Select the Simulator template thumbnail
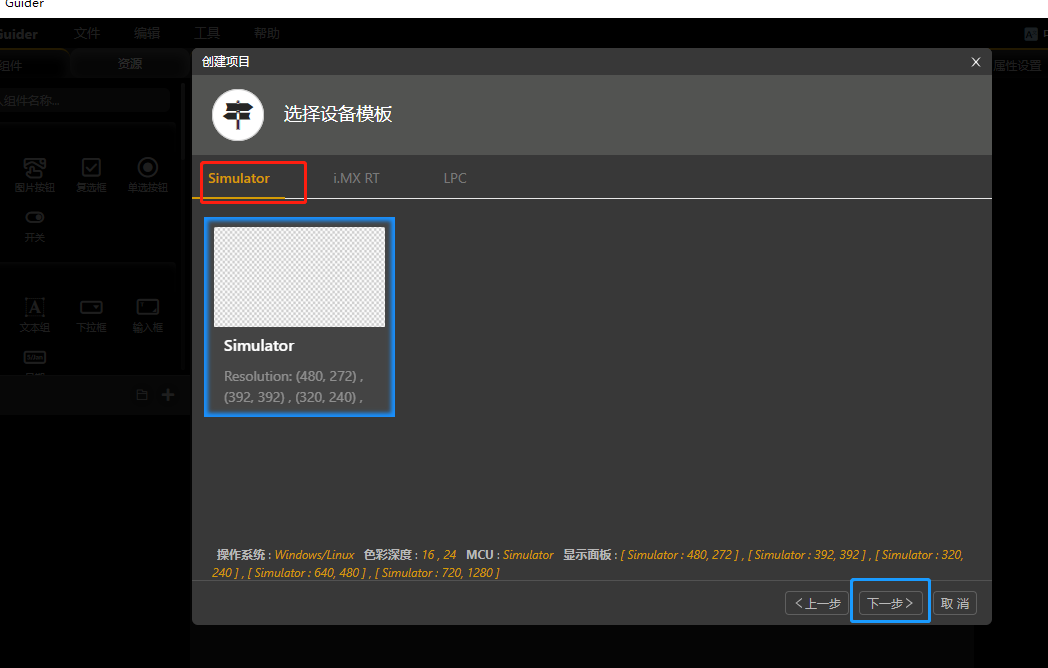The height and width of the screenshot is (668, 1048). tap(299, 276)
